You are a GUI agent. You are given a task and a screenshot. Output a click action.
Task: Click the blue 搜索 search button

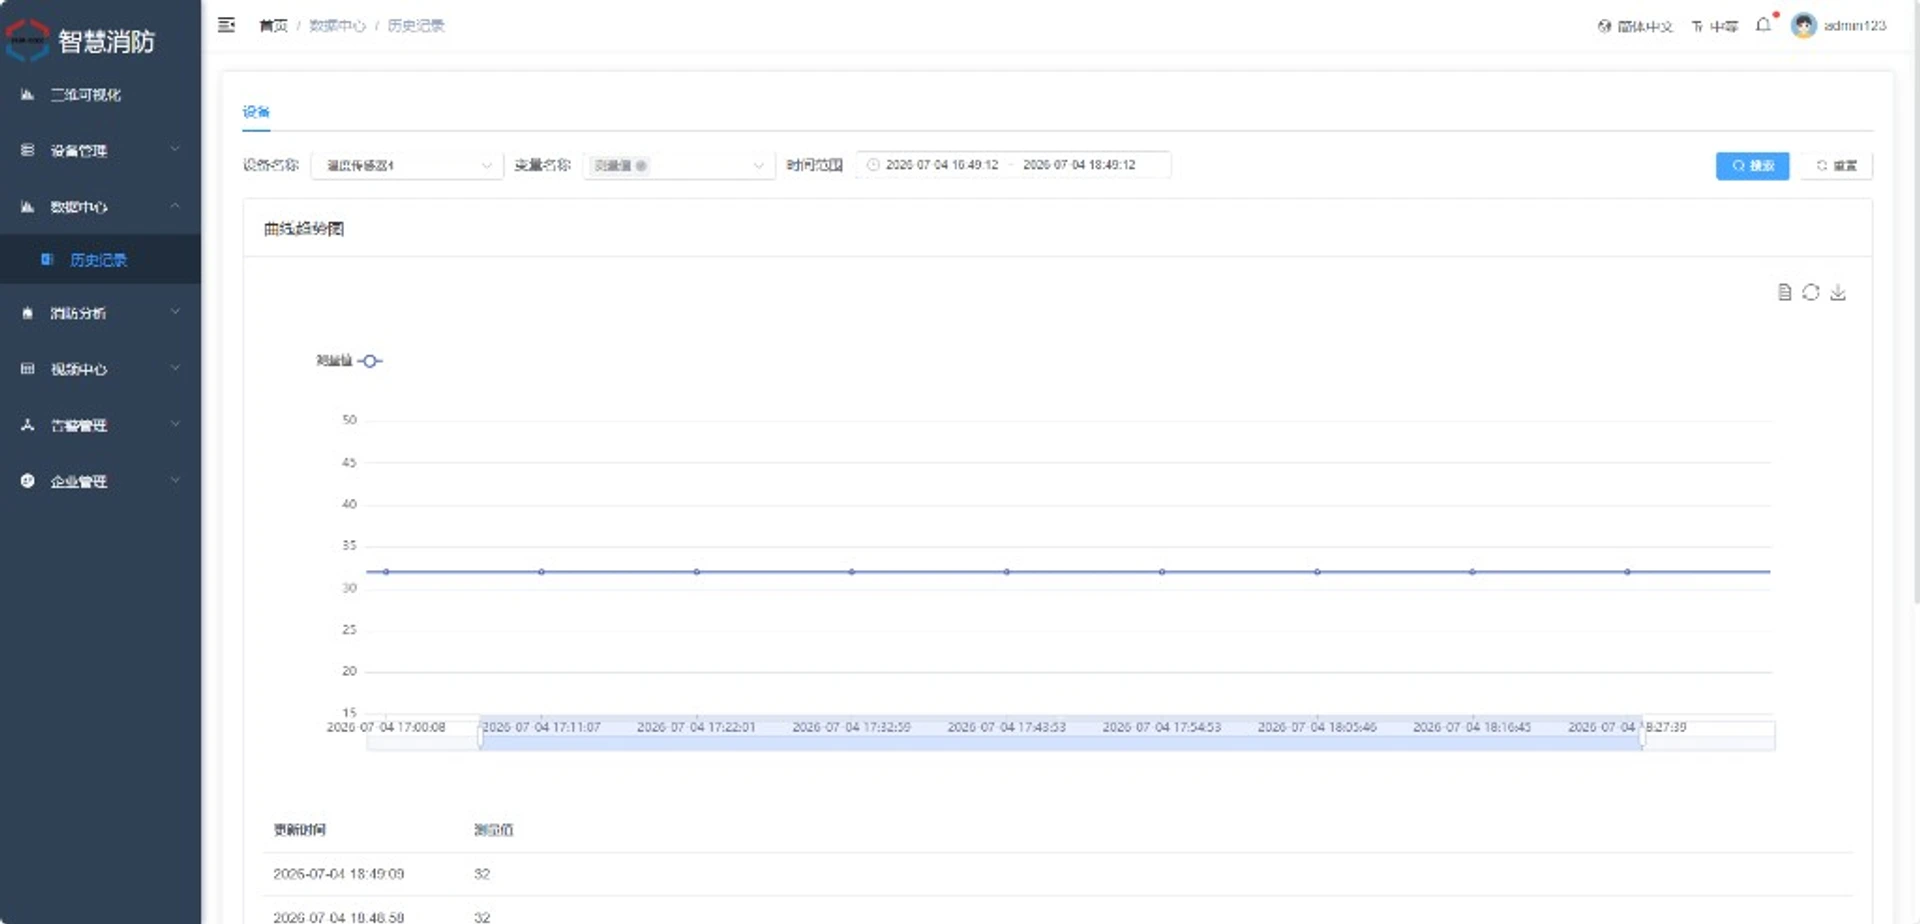point(1752,165)
